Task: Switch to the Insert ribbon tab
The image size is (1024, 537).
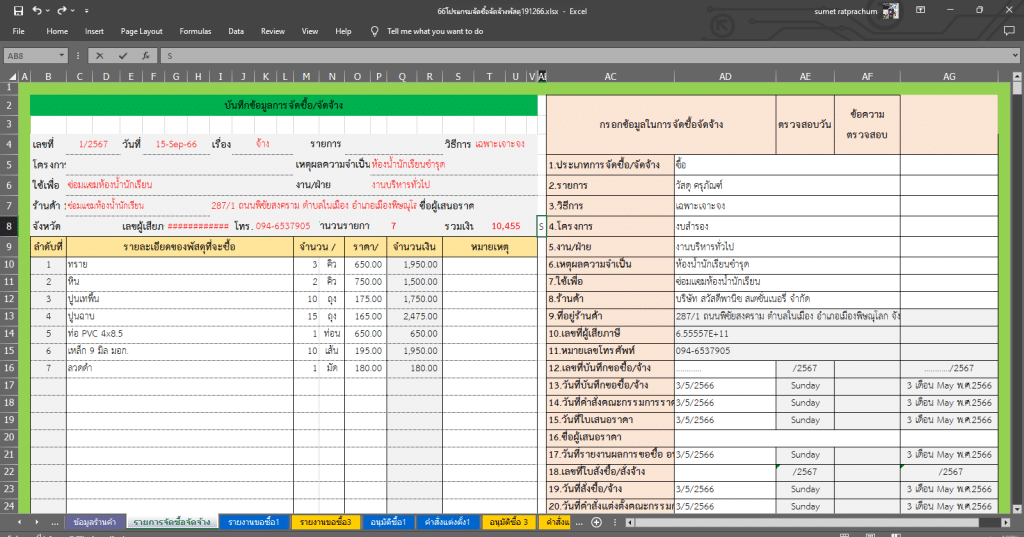Action: 94,31
